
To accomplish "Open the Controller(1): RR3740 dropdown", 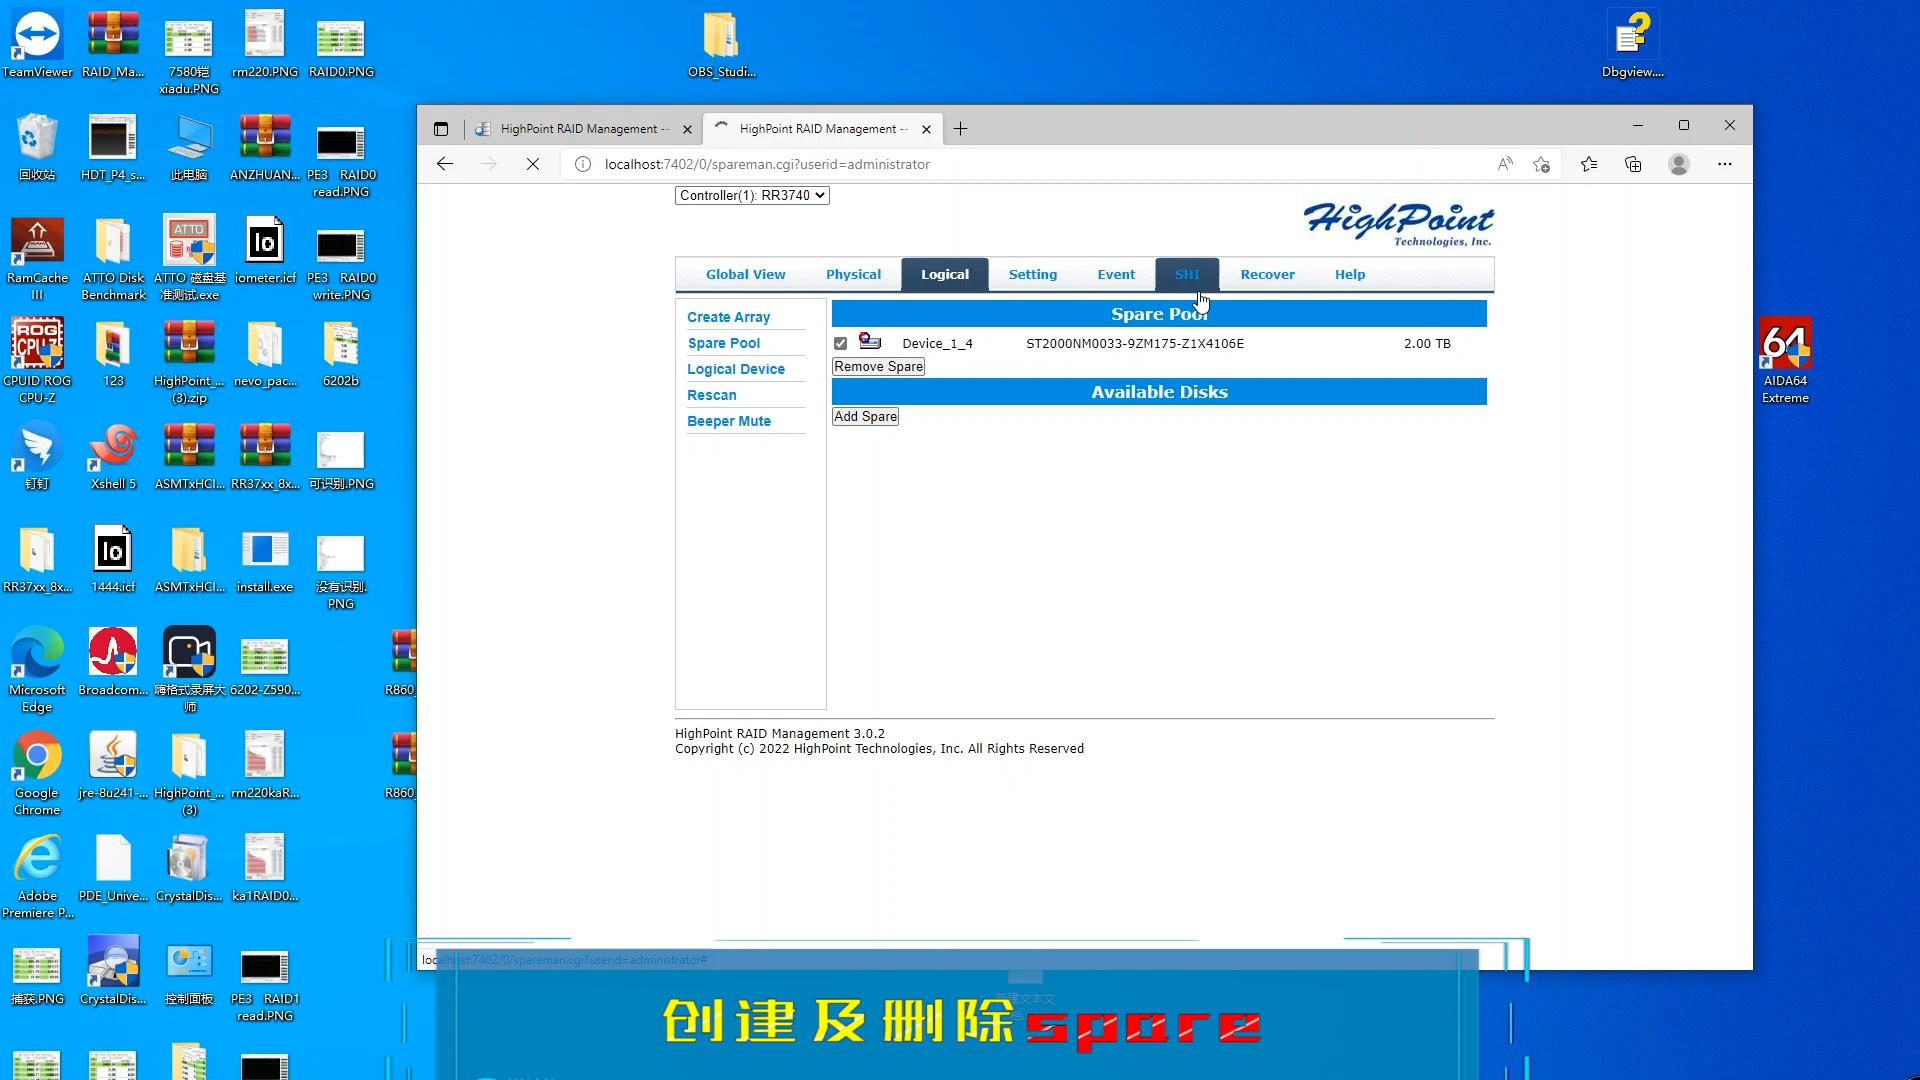I will click(752, 195).
